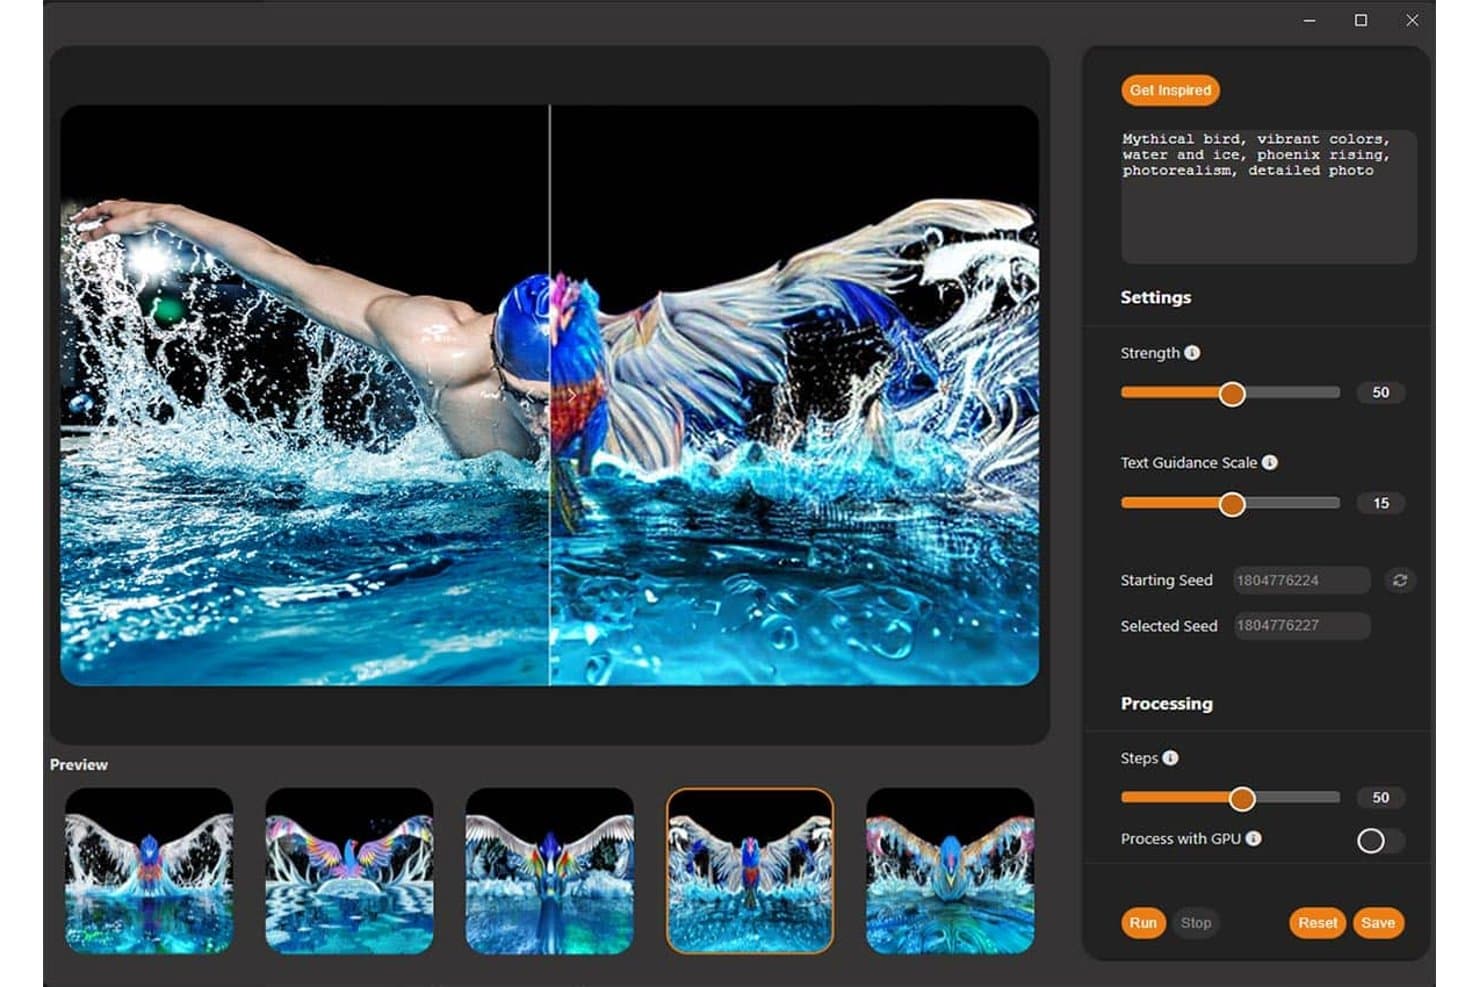Click the Stop button
Image resolution: width=1480 pixels, height=987 pixels.
1196,923
